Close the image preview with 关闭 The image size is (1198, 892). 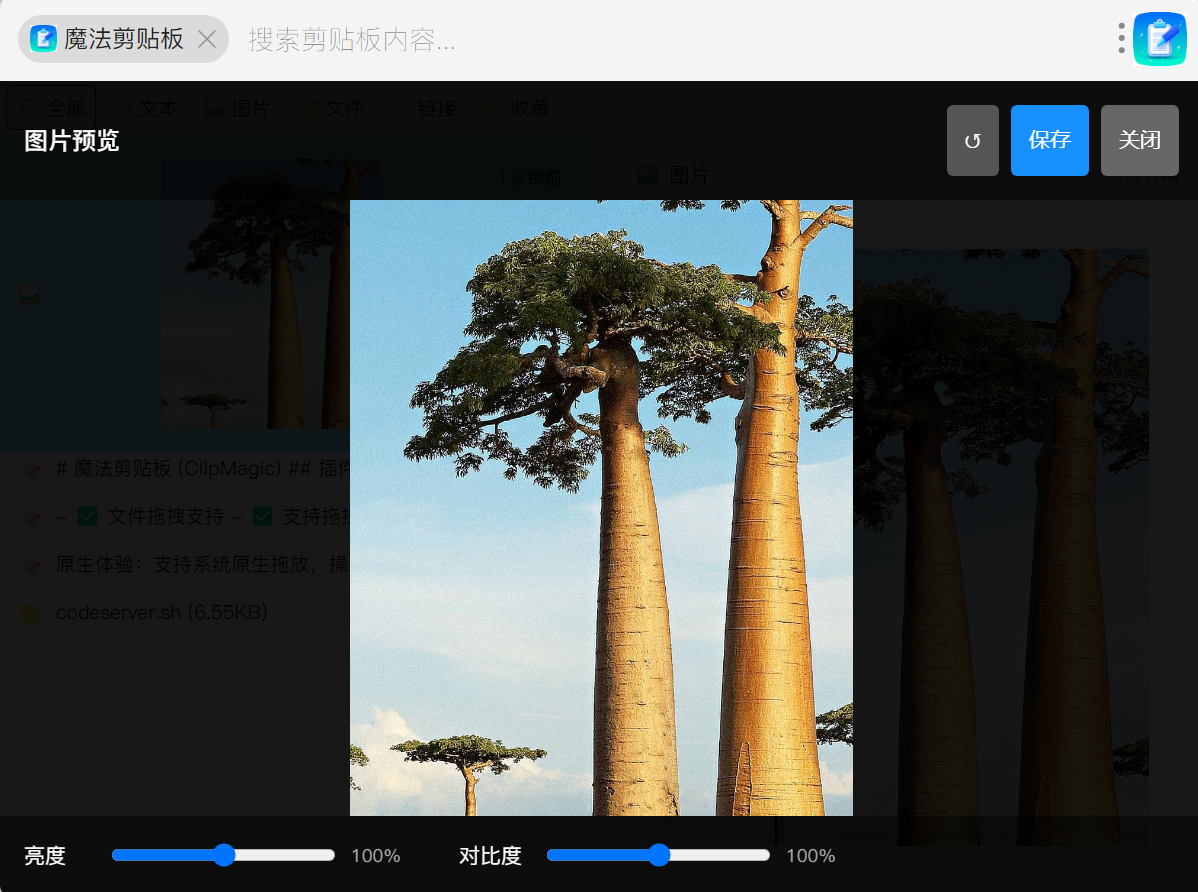pyautogui.click(x=1140, y=141)
